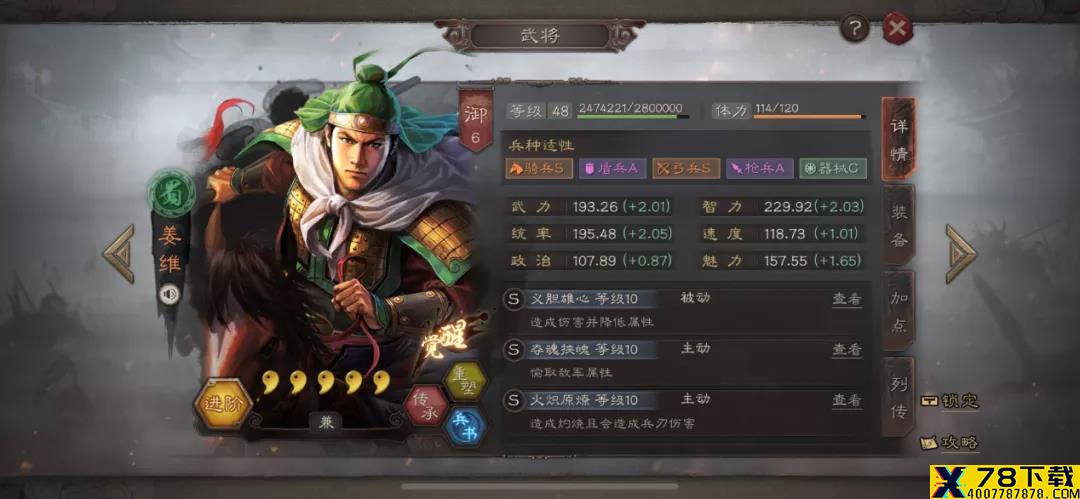
Task: Click the green experience progress bar
Action: pos(633,117)
